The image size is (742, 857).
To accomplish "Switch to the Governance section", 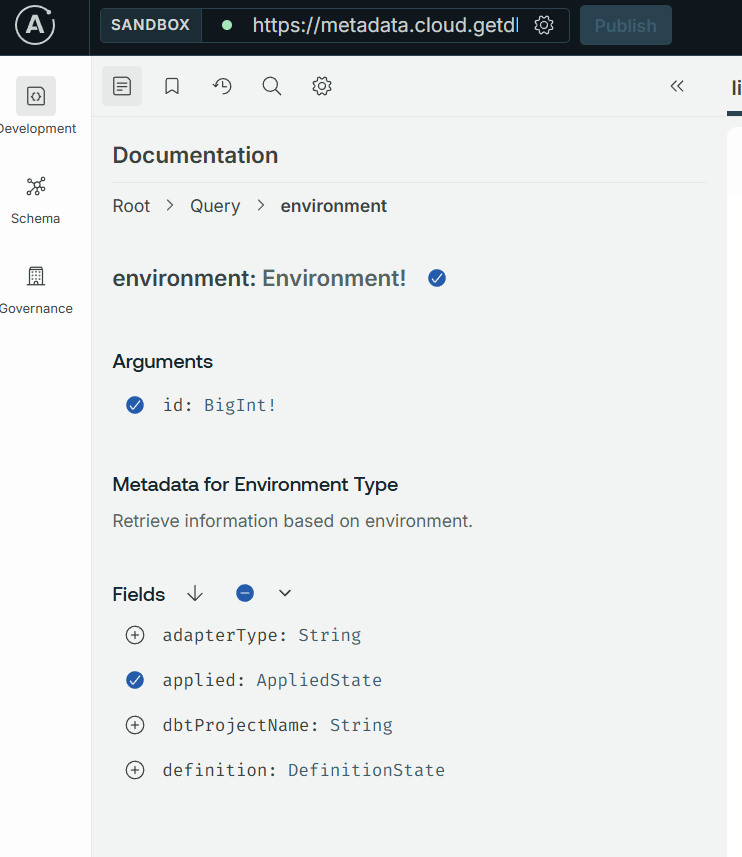I will [36, 290].
